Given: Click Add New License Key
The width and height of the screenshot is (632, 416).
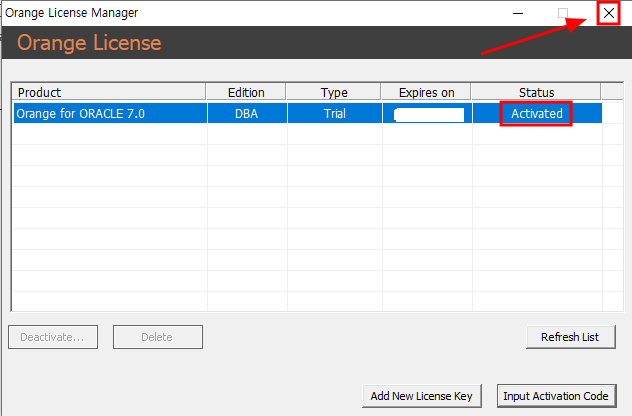Looking at the screenshot, I should (x=422, y=396).
